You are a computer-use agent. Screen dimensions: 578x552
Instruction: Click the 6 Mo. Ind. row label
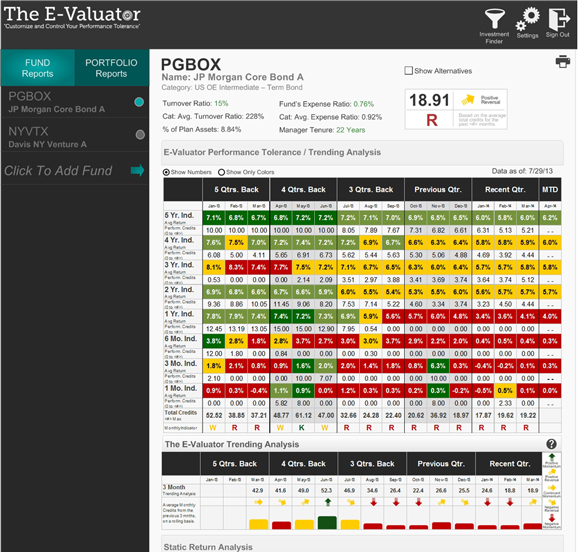coord(181,339)
